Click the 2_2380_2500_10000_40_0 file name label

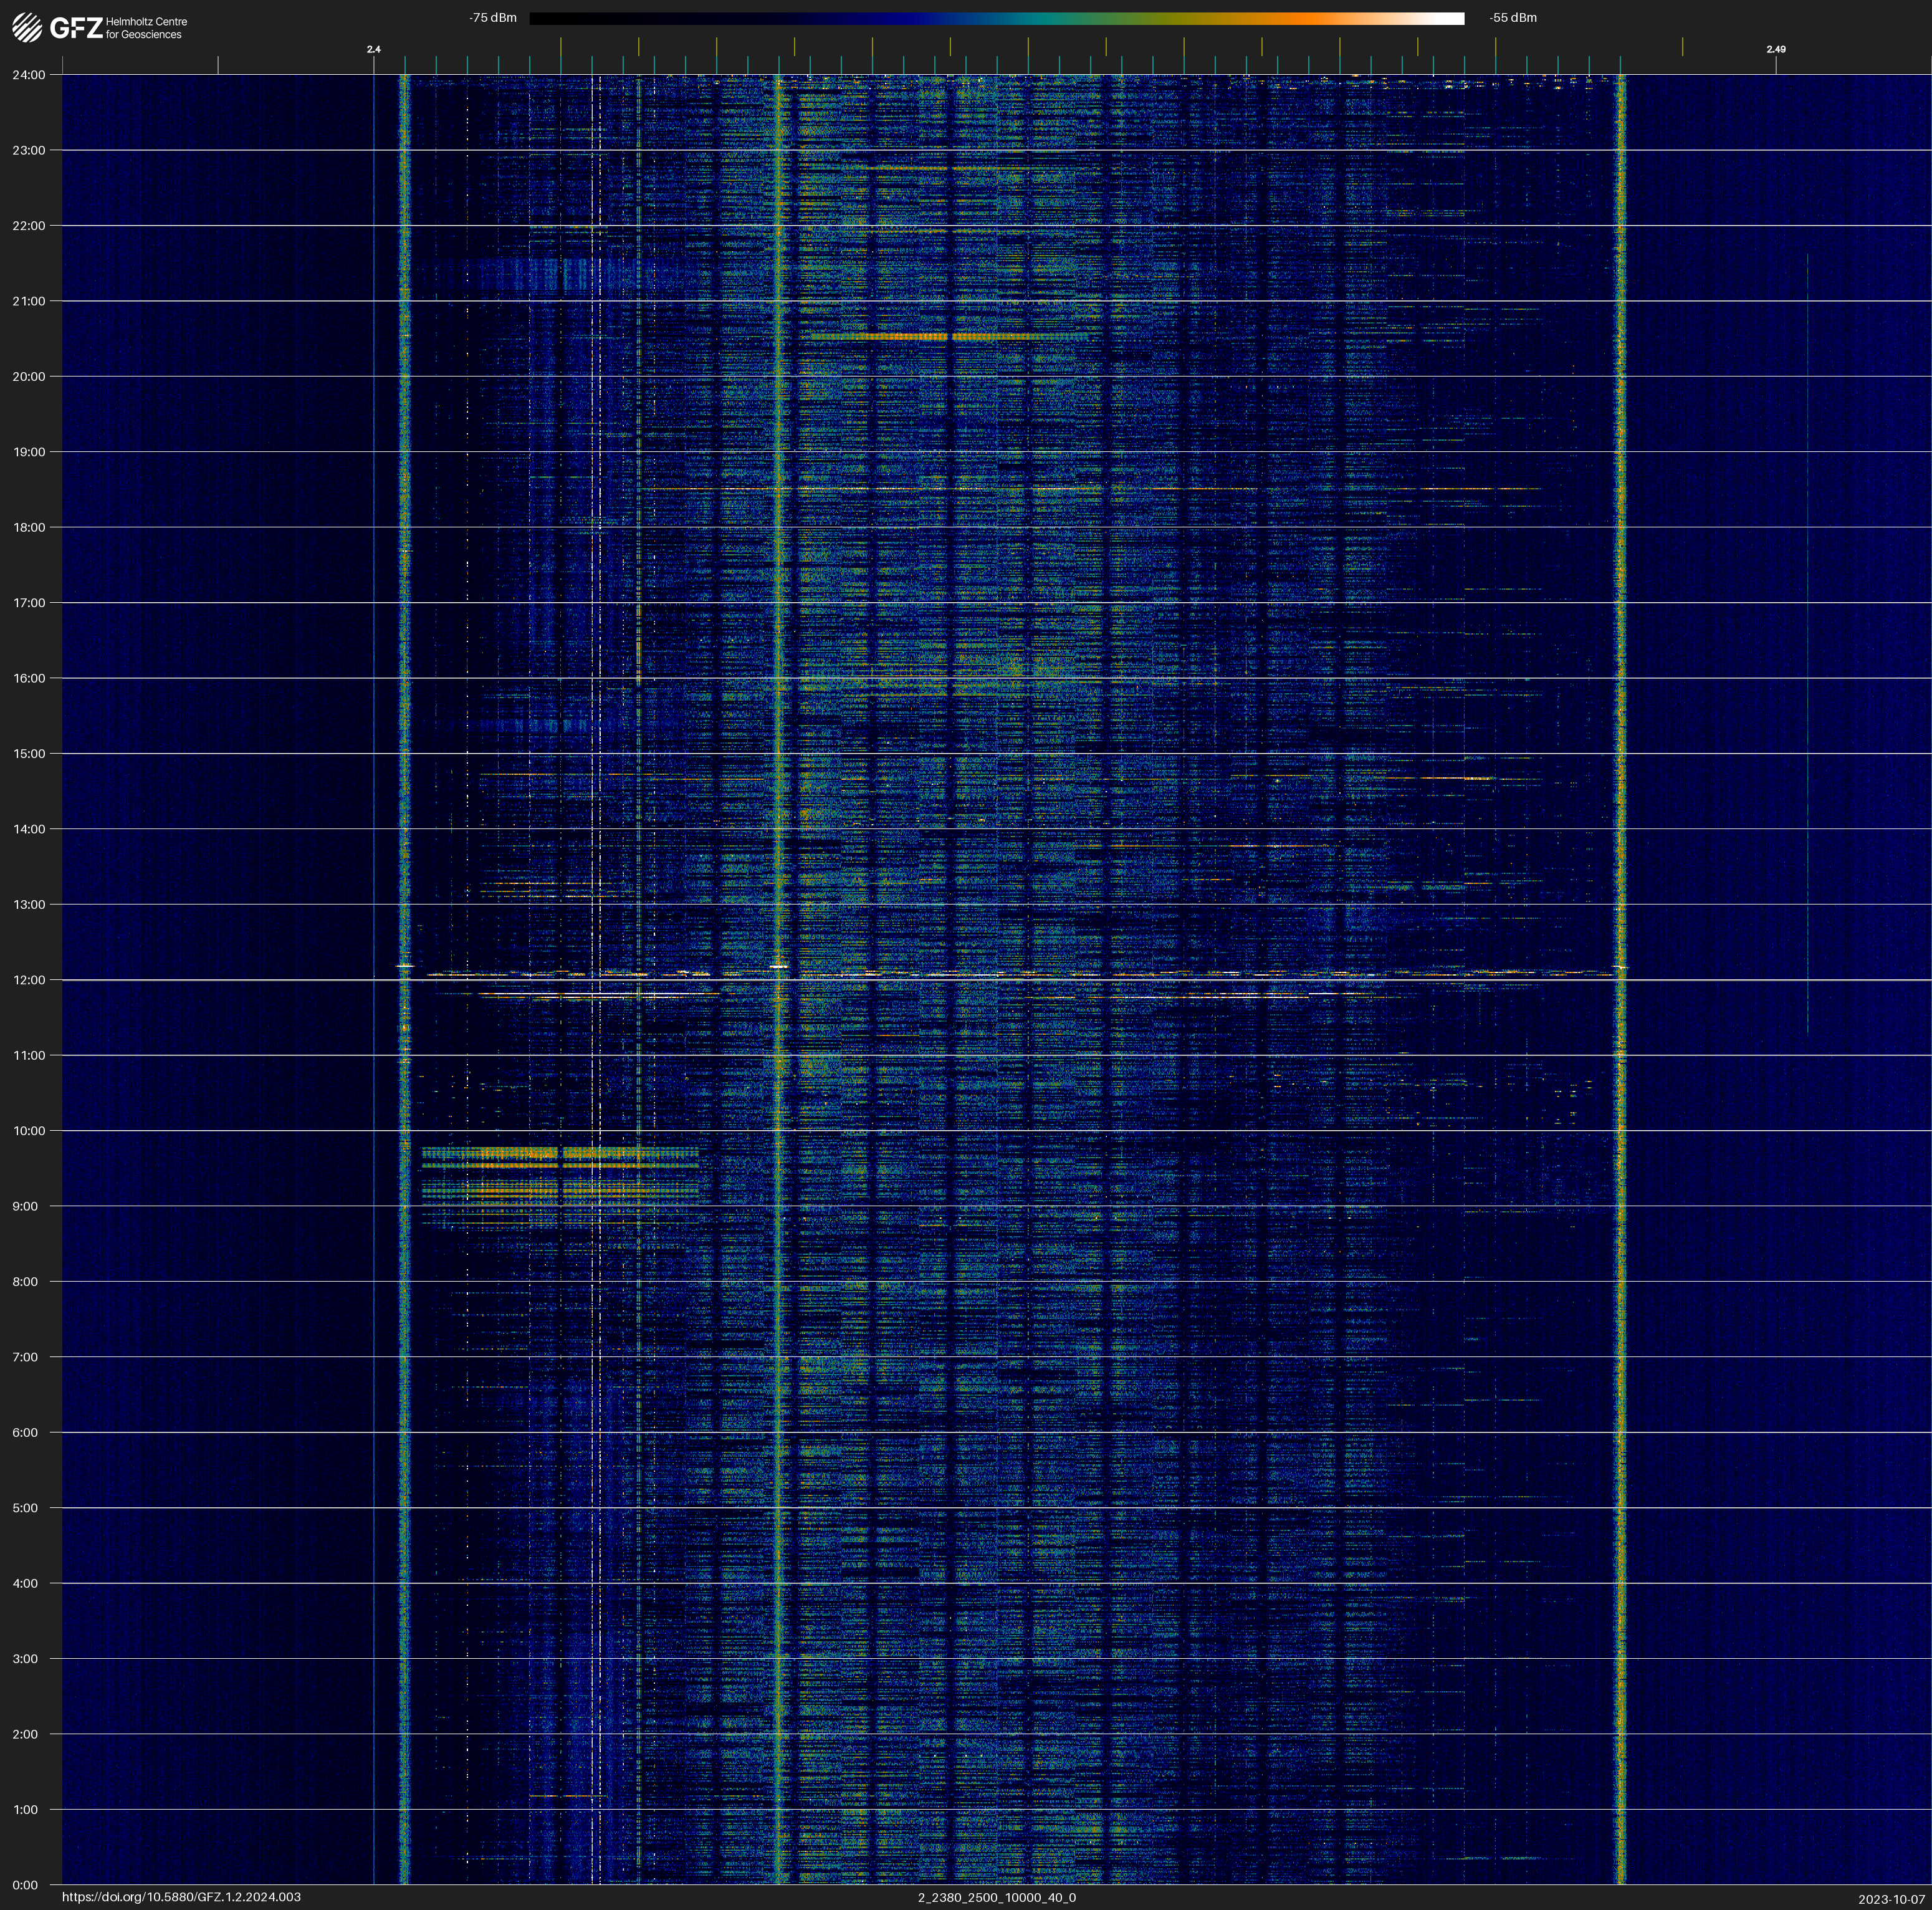point(997,1897)
